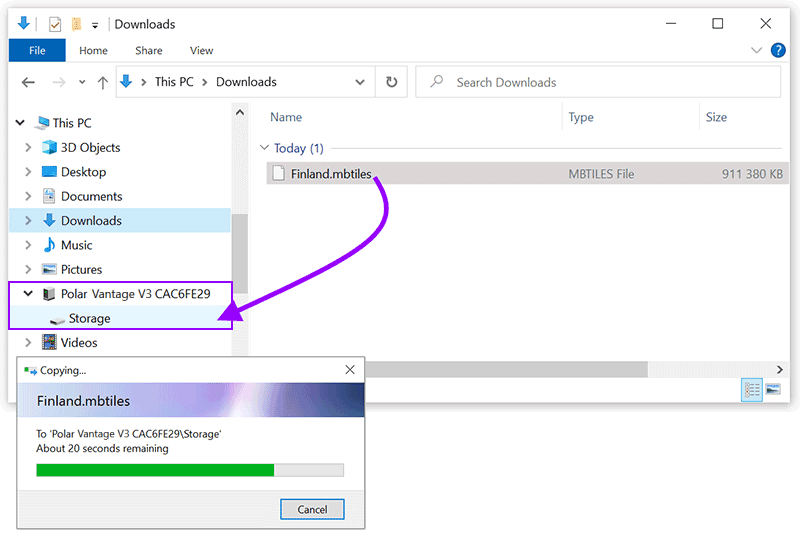The image size is (800, 544).
Task: Go up one folder with Up arrow
Action: coord(102,82)
